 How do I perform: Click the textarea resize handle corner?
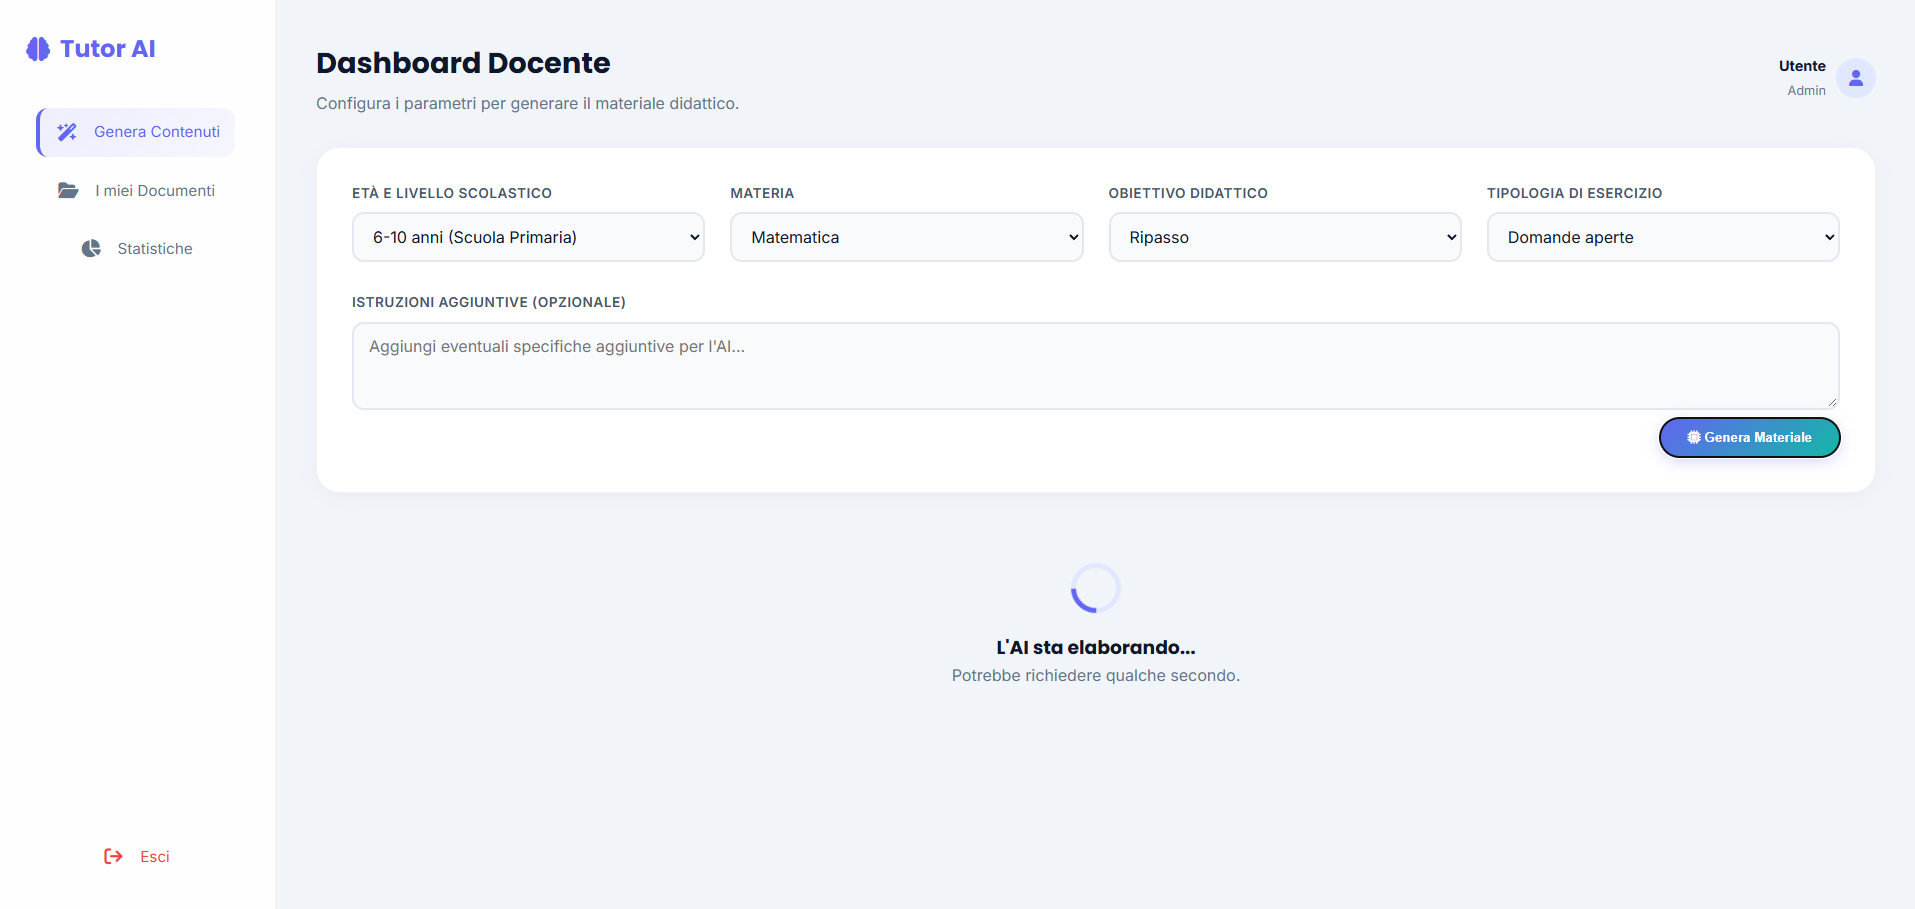[x=1832, y=402]
